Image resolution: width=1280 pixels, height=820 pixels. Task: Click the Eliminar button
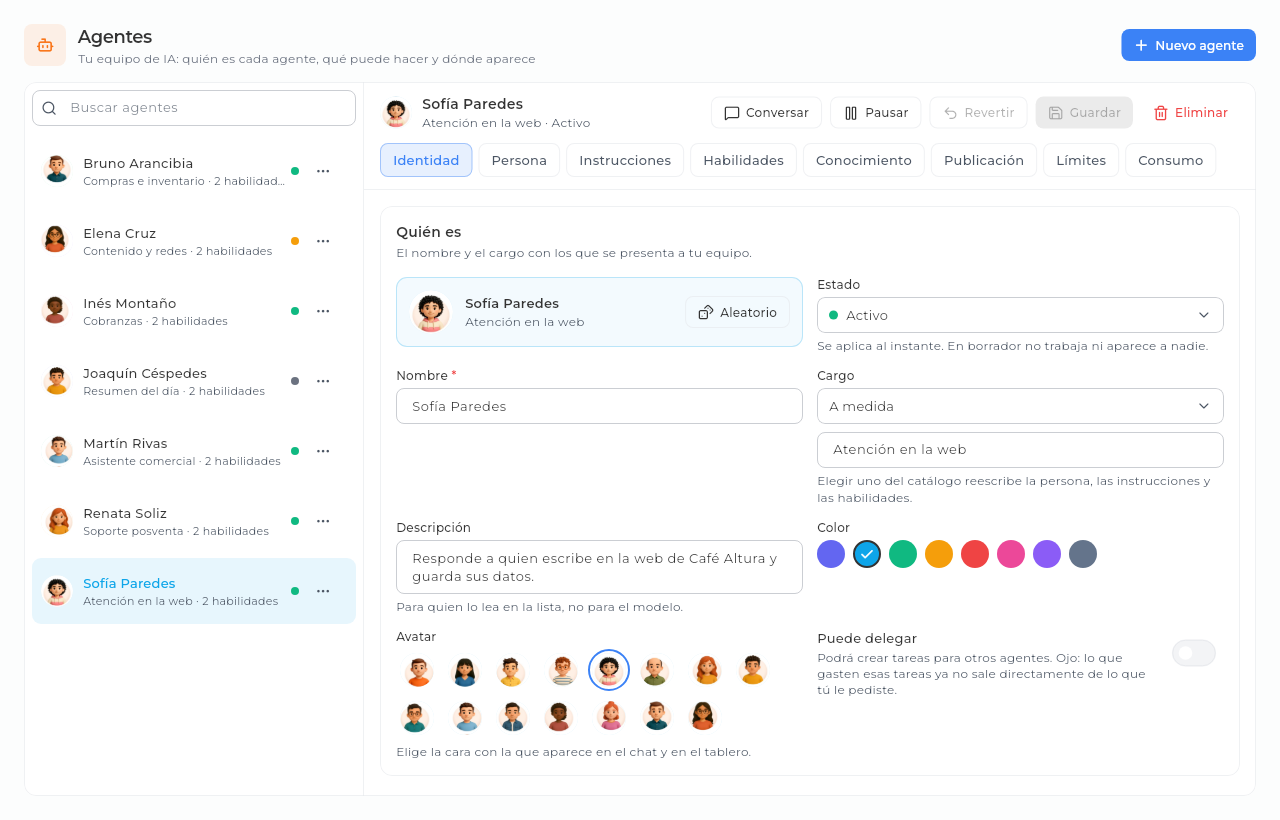(x=1190, y=113)
